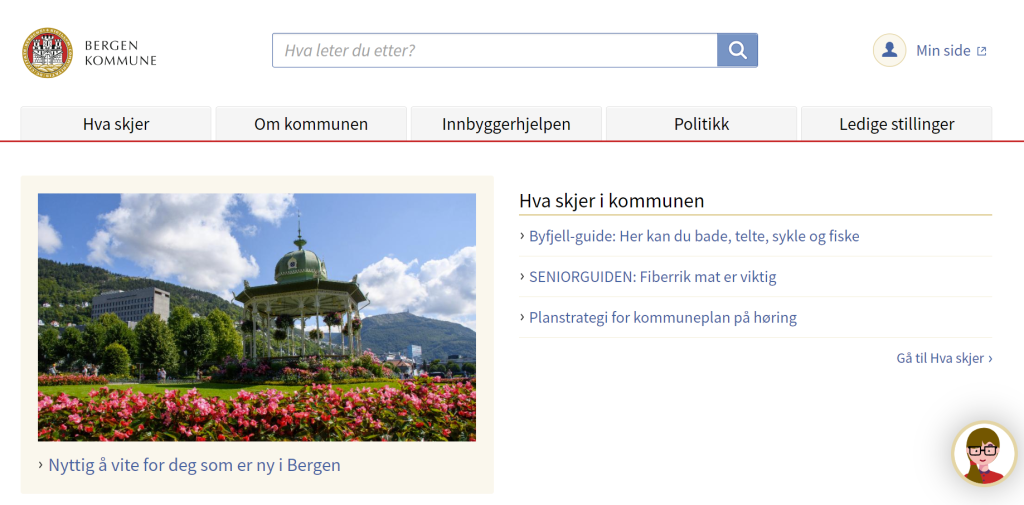The height and width of the screenshot is (505, 1024).
Task: Switch to the Om kommunen tab
Action: tap(311, 124)
